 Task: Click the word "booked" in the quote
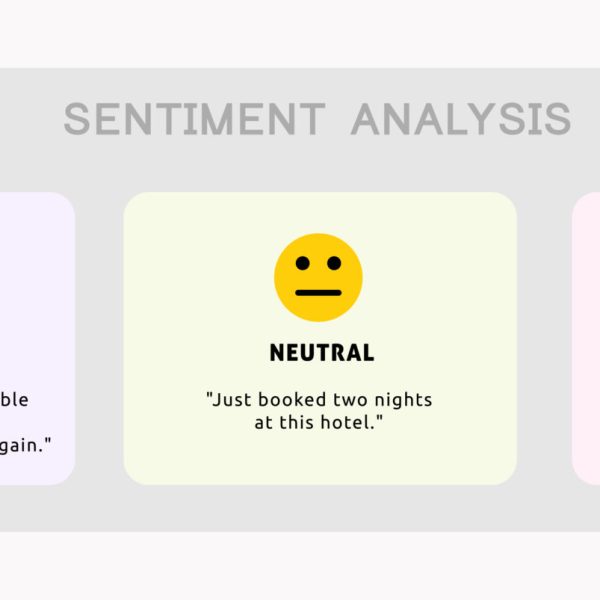click(x=292, y=399)
